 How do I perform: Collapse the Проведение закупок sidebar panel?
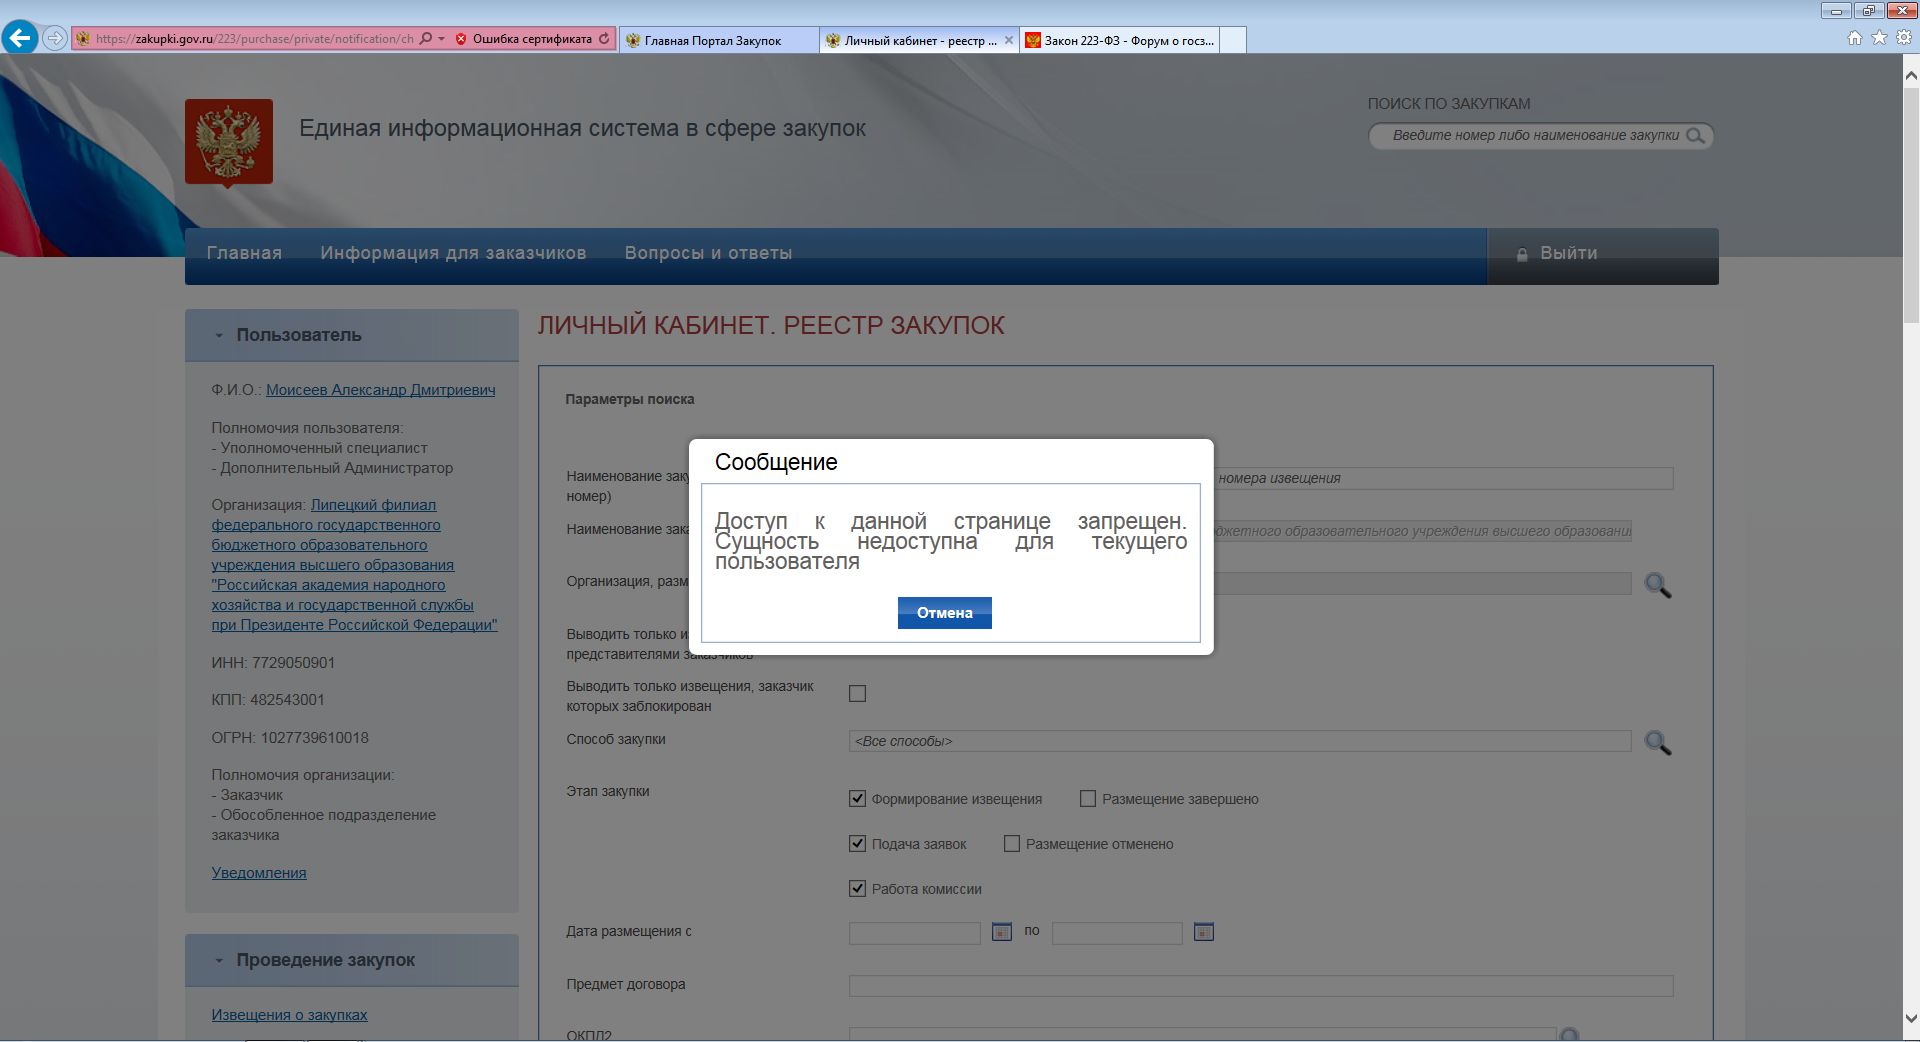point(220,961)
